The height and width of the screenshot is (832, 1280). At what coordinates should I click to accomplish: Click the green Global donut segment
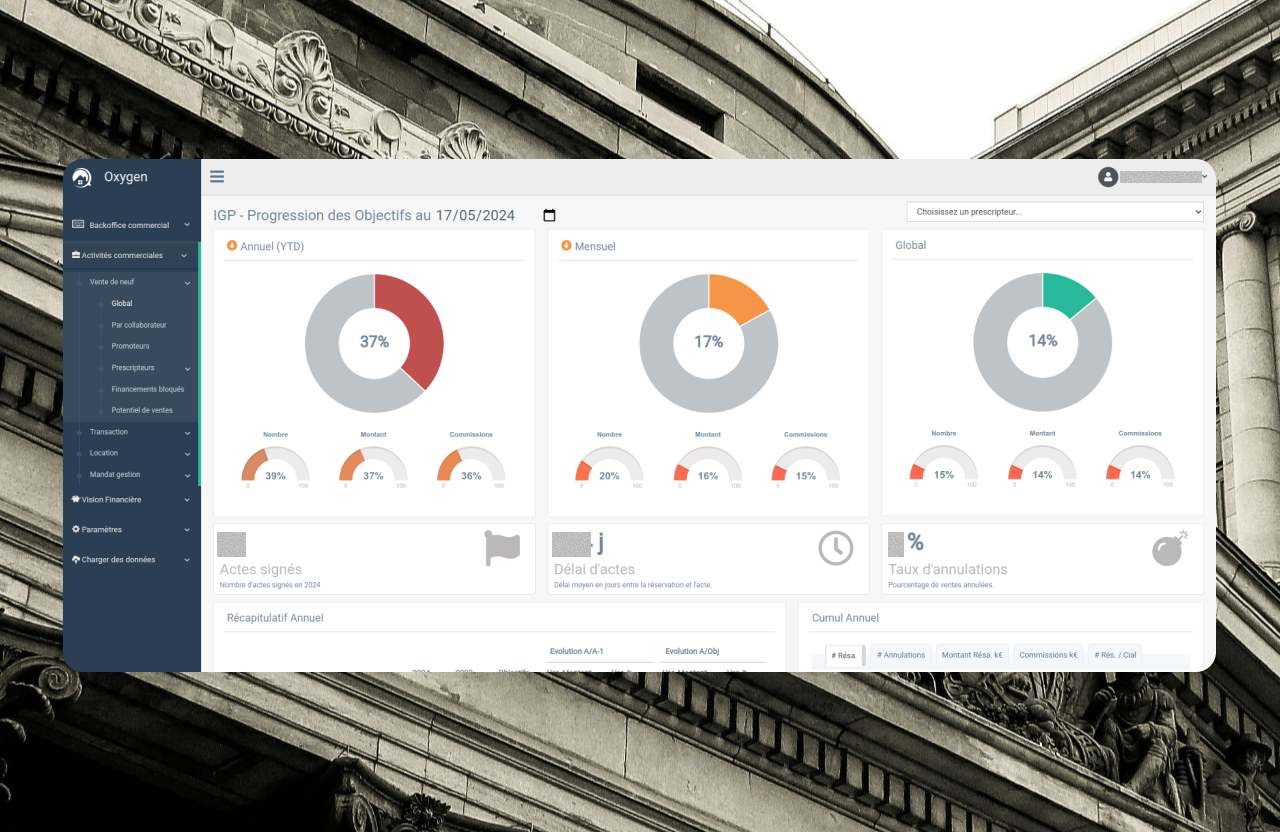tap(1068, 294)
